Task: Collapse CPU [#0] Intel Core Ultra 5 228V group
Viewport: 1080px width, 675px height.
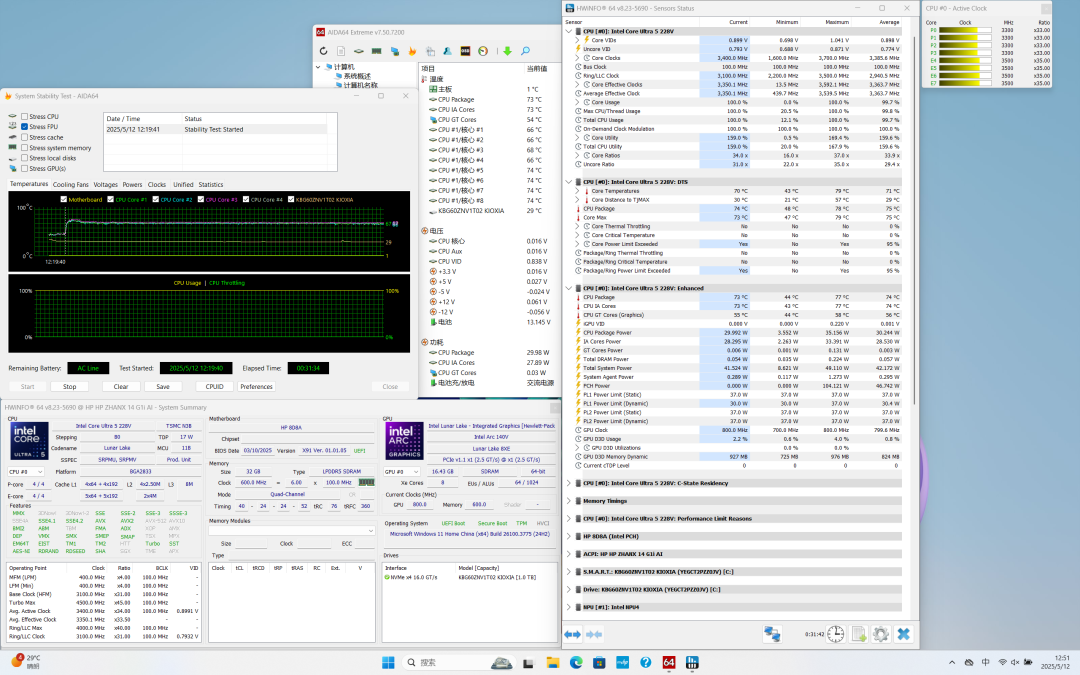Action: point(569,31)
